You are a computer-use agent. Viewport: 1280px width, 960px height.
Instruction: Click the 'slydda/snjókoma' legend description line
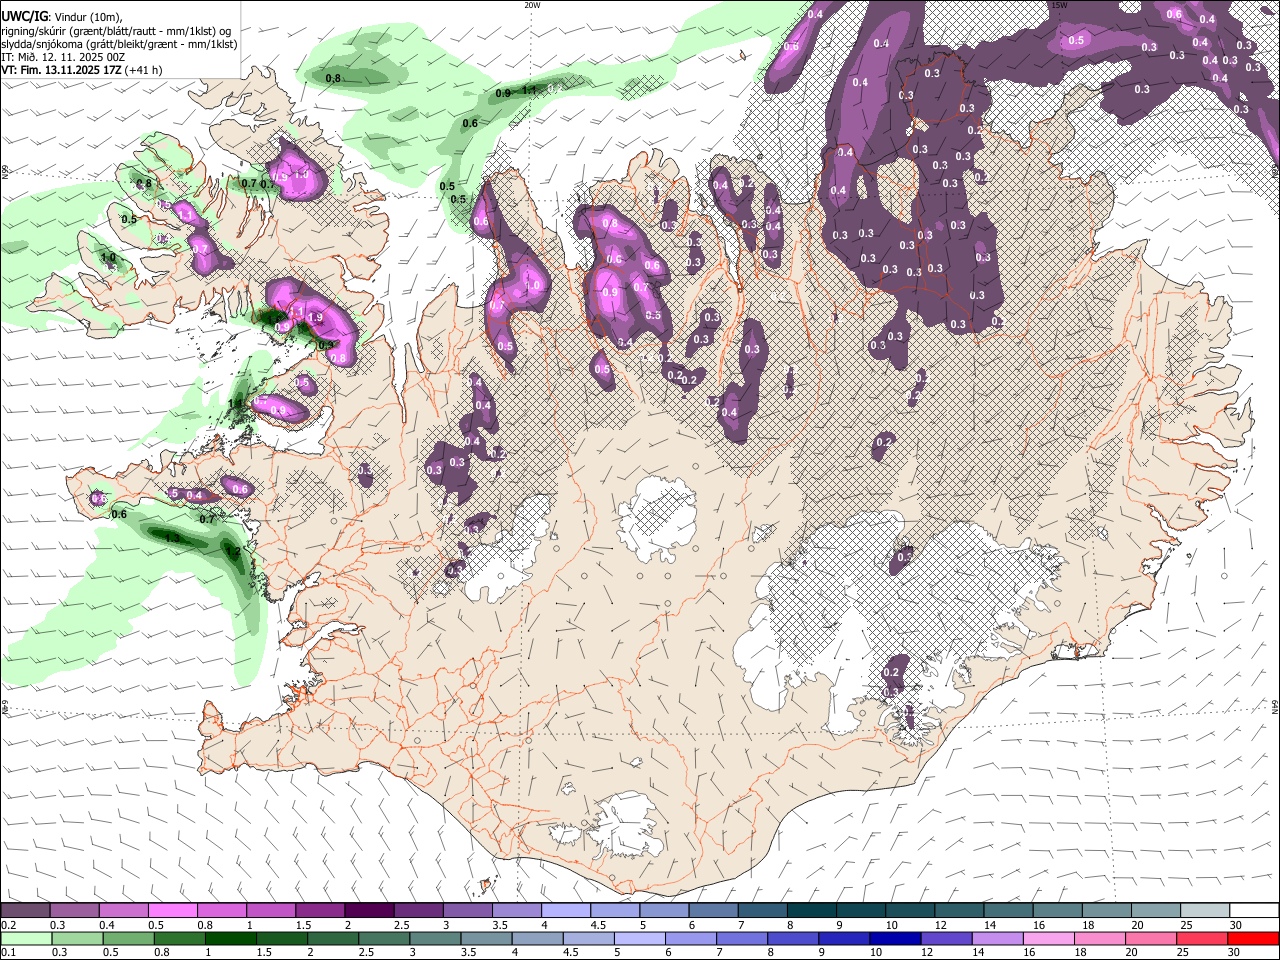pos(119,44)
